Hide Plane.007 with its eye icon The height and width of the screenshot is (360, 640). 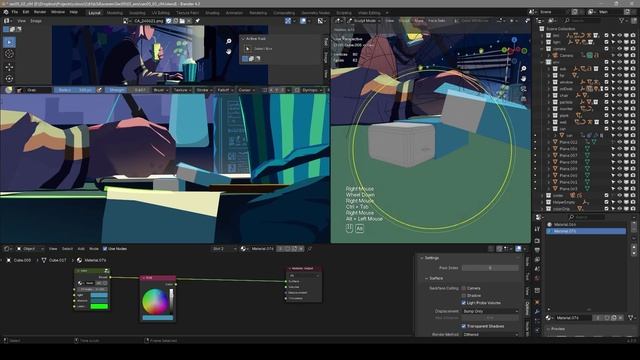pyautogui.click(x=620, y=156)
